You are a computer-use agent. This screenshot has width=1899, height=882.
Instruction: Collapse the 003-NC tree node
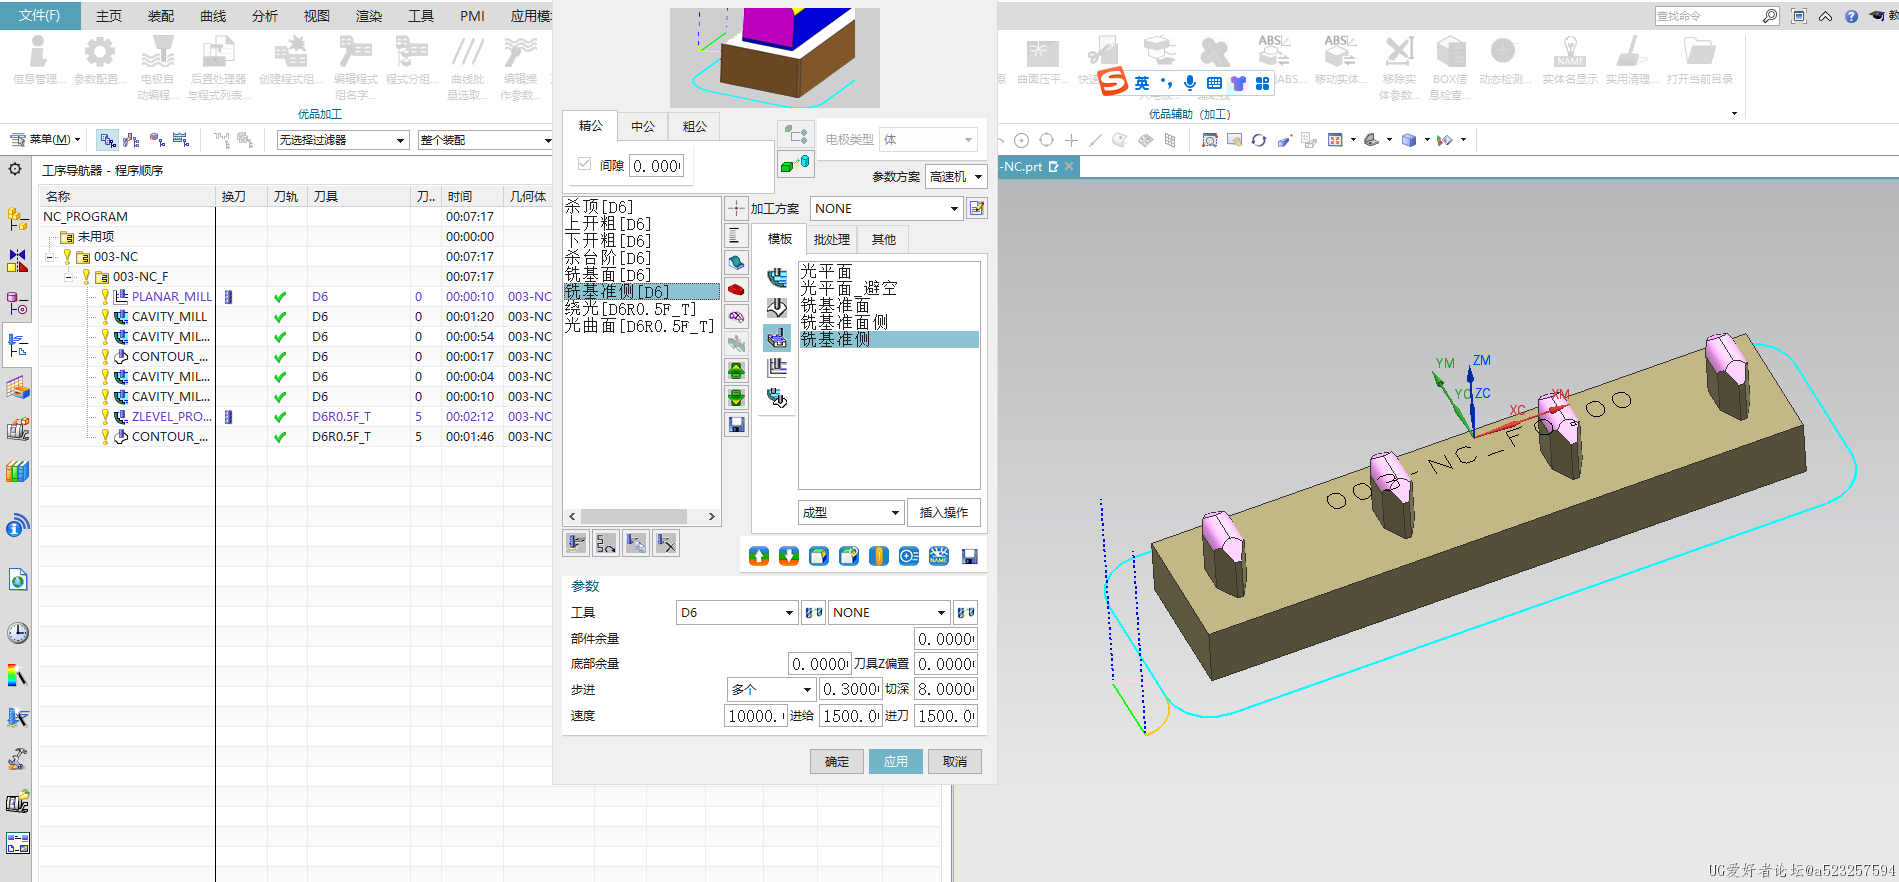click(49, 257)
